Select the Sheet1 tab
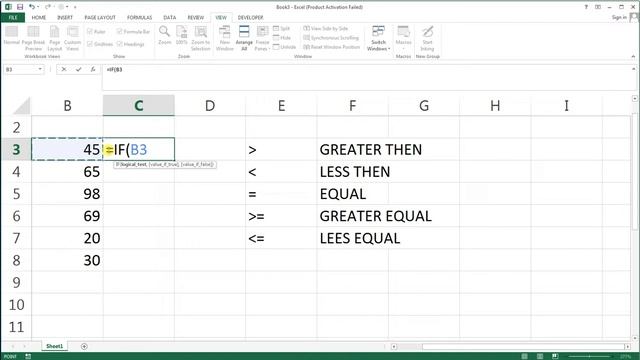640x360 pixels. tap(54, 346)
